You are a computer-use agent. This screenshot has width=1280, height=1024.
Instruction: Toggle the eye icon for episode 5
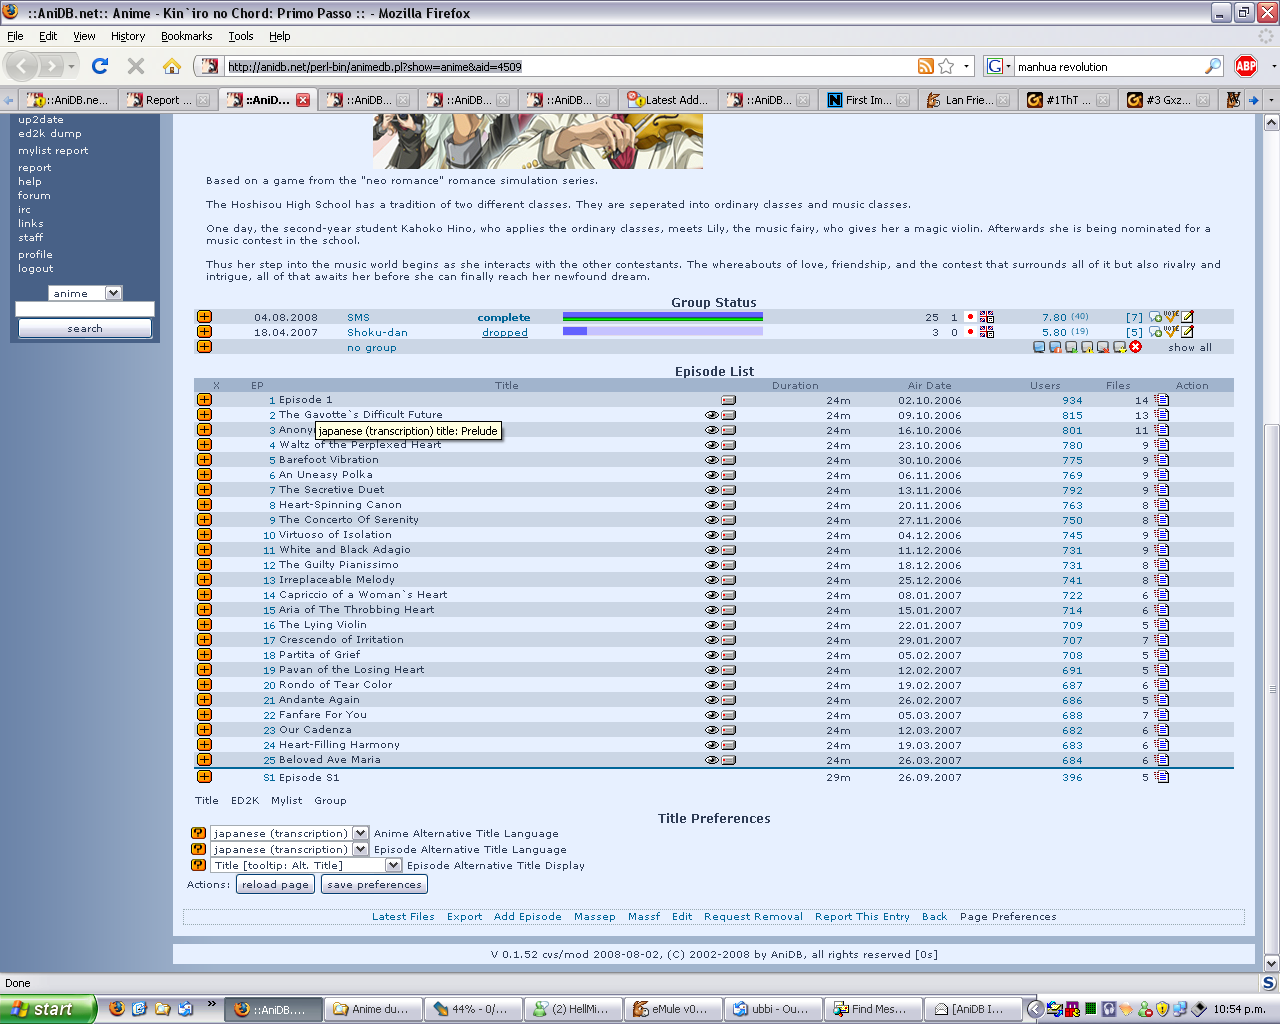(712, 460)
